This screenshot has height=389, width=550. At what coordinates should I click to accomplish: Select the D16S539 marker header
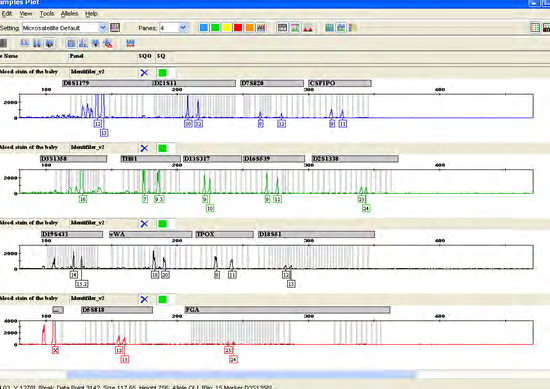pyautogui.click(x=274, y=159)
